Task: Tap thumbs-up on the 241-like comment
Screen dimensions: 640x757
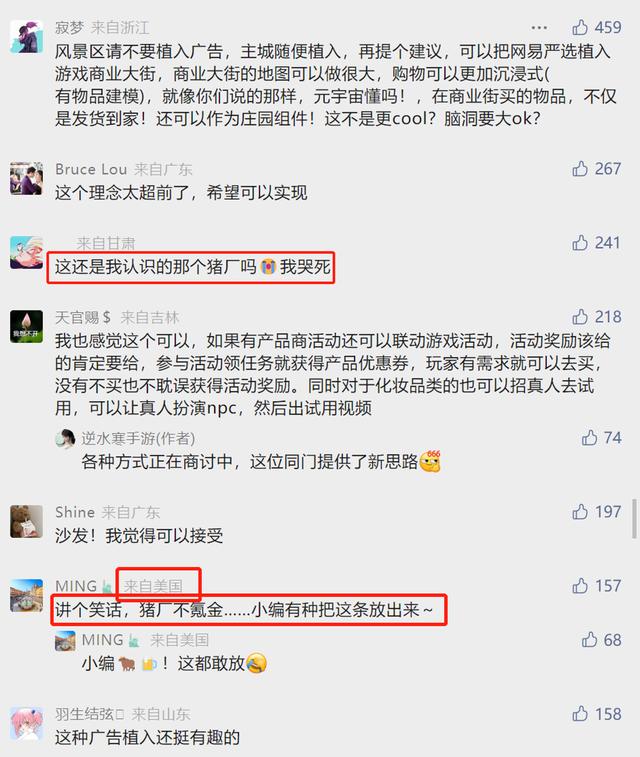Action: click(x=580, y=242)
